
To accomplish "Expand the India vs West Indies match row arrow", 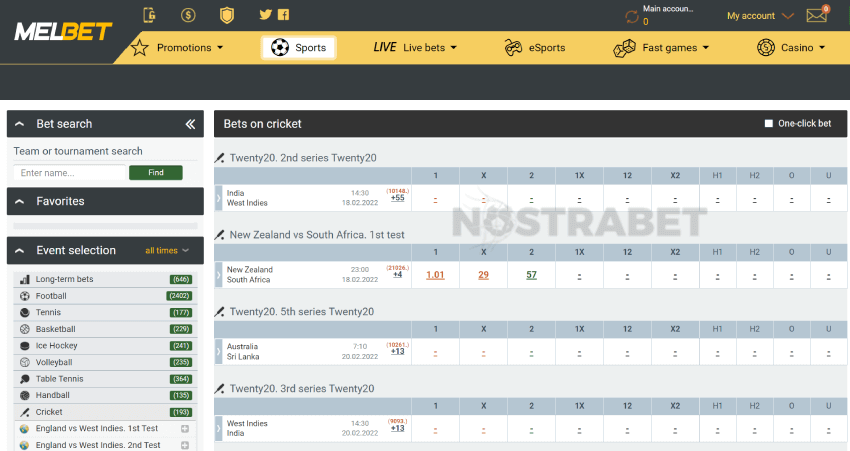I will coord(218,198).
